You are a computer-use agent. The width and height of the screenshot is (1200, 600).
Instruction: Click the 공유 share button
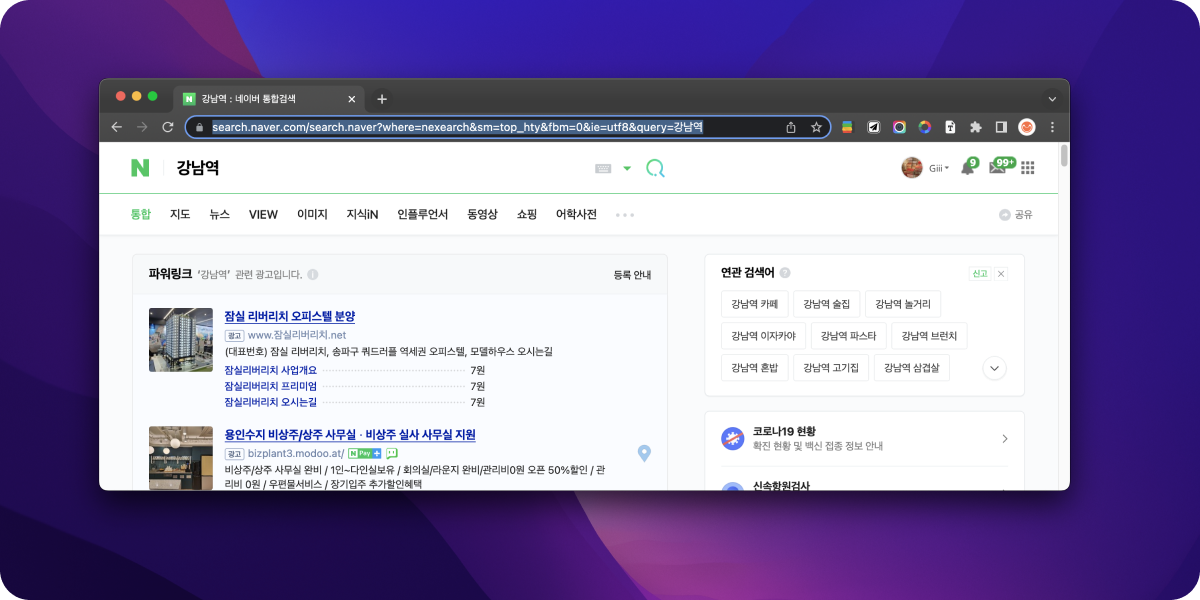1016,215
